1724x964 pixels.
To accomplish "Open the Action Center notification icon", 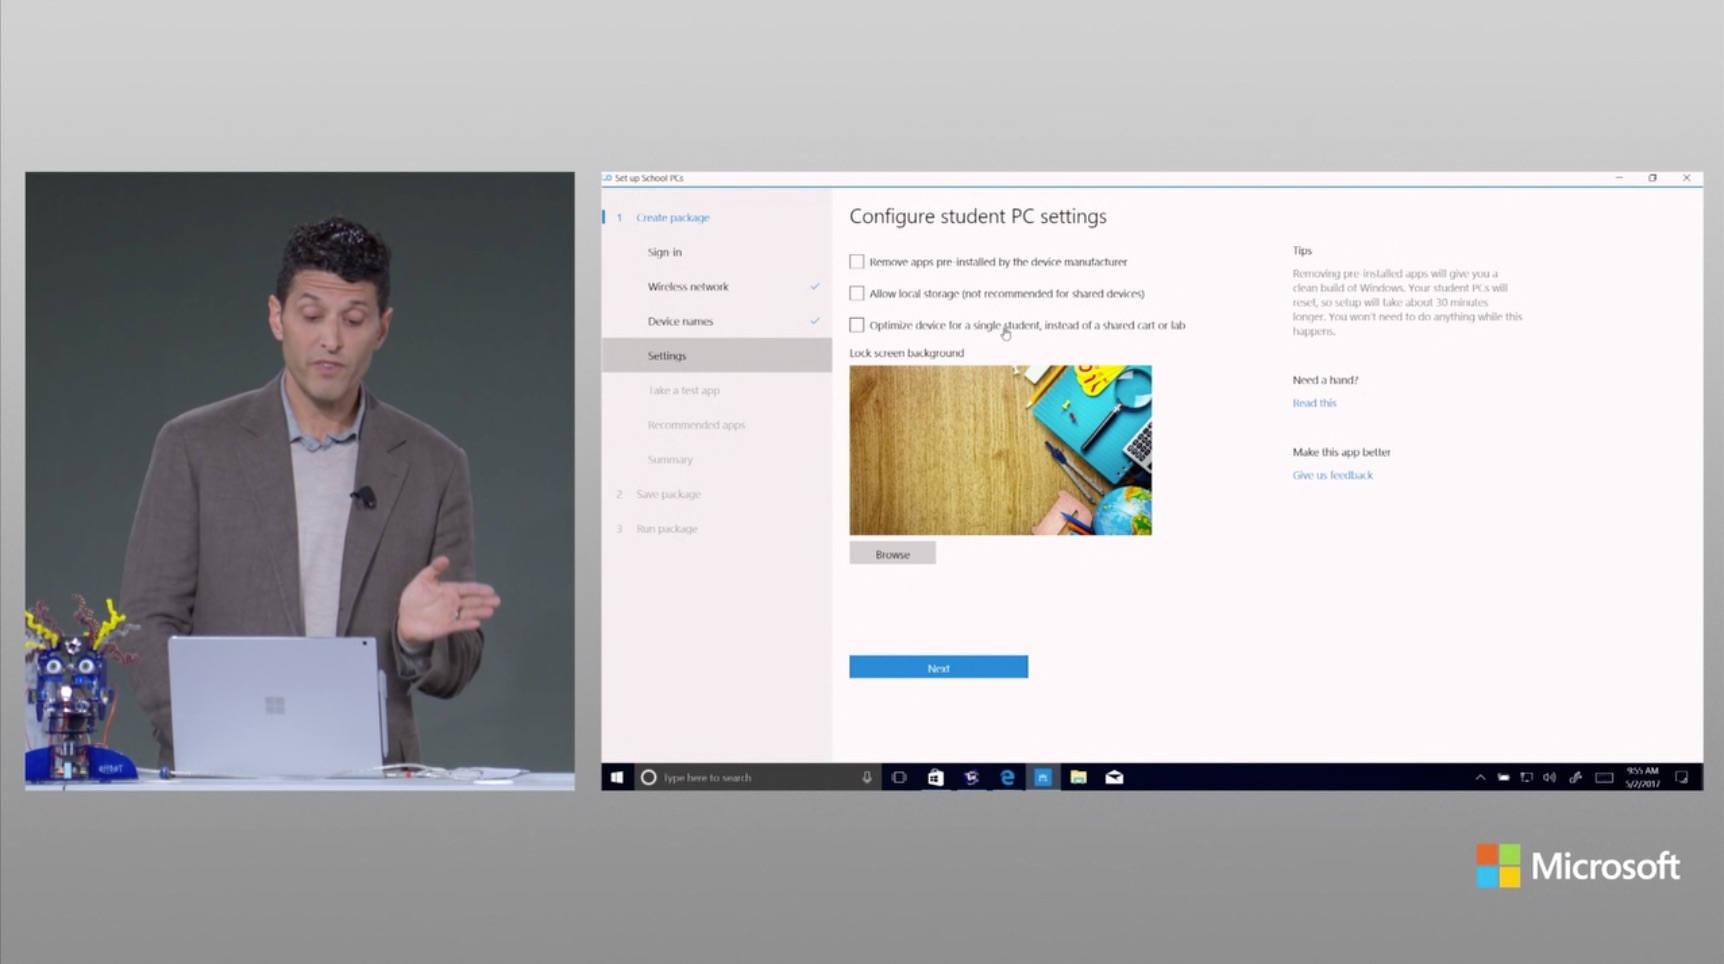I will (1681, 777).
